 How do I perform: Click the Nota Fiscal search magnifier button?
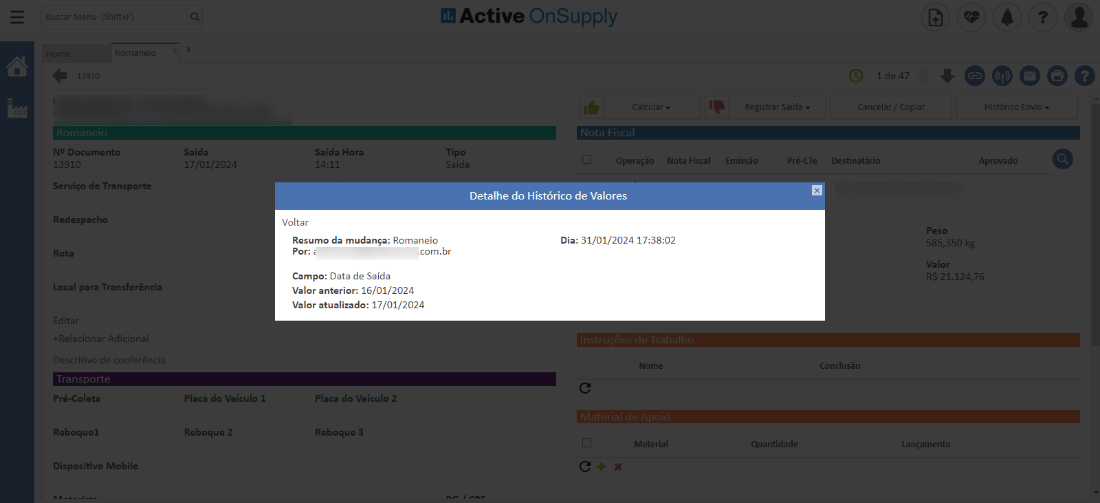(1063, 159)
